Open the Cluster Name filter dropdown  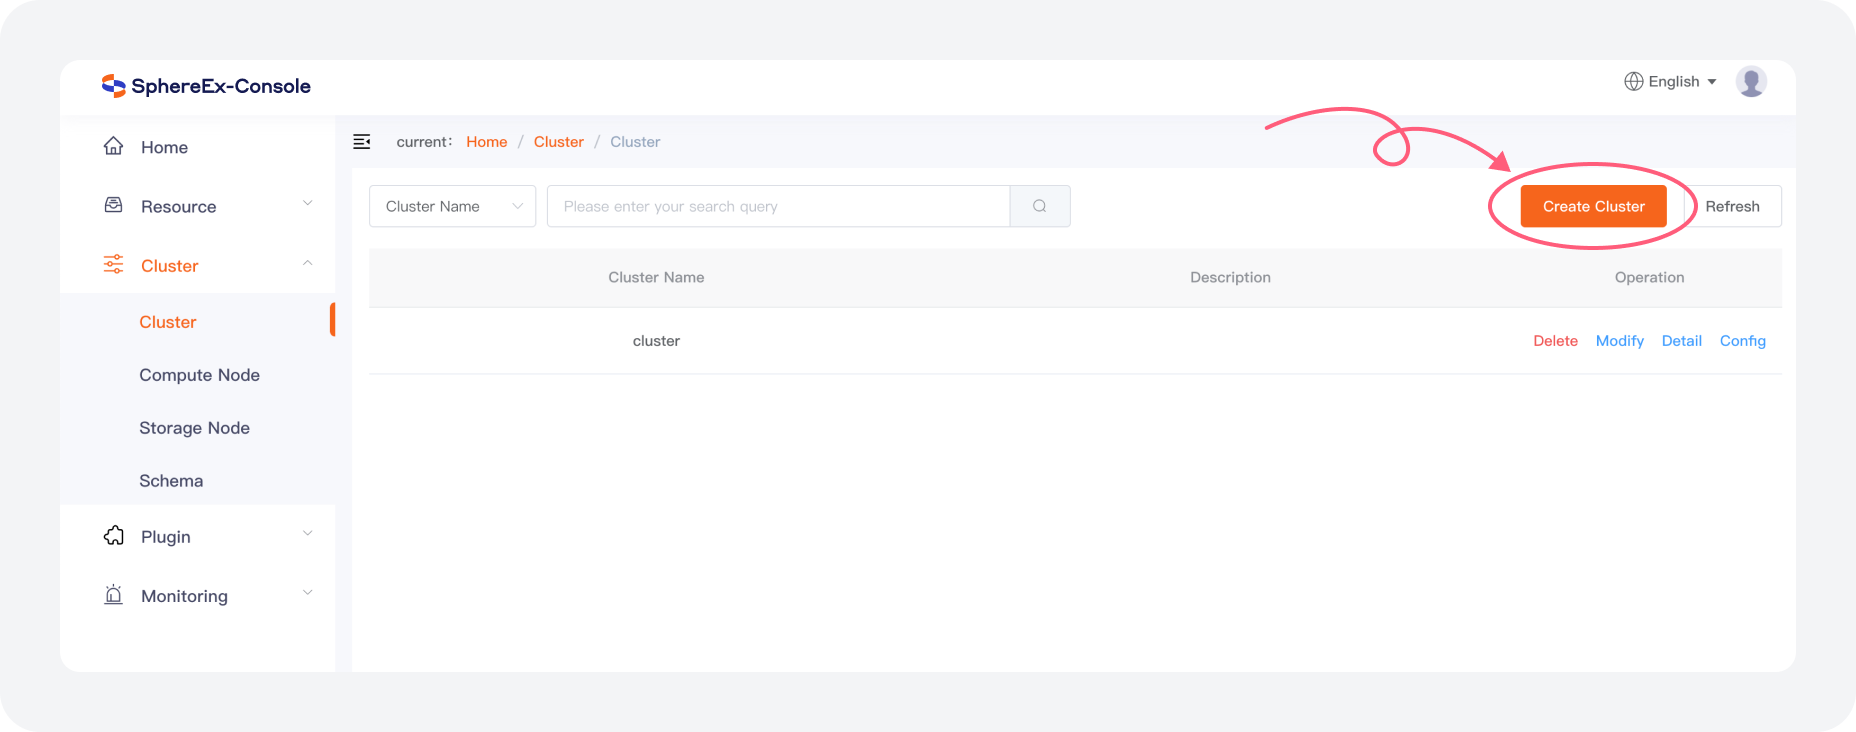tap(452, 206)
